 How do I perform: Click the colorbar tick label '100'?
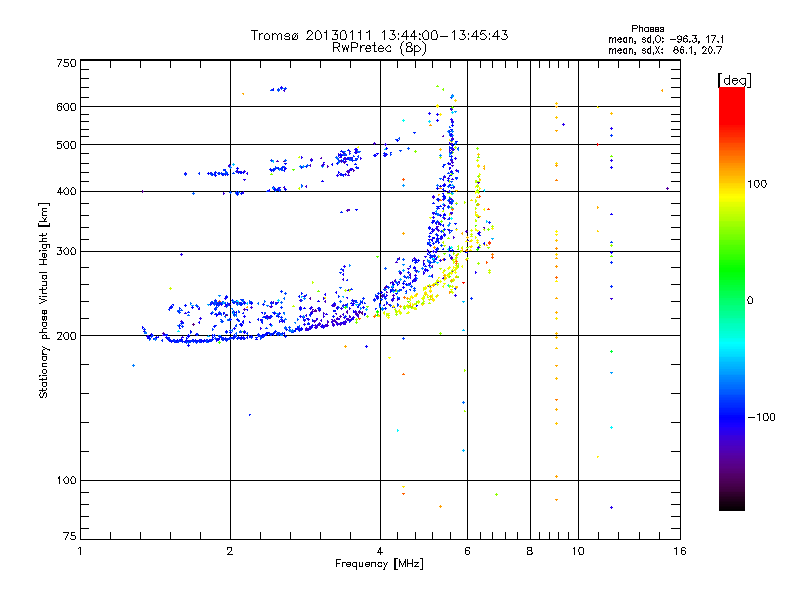757,184
